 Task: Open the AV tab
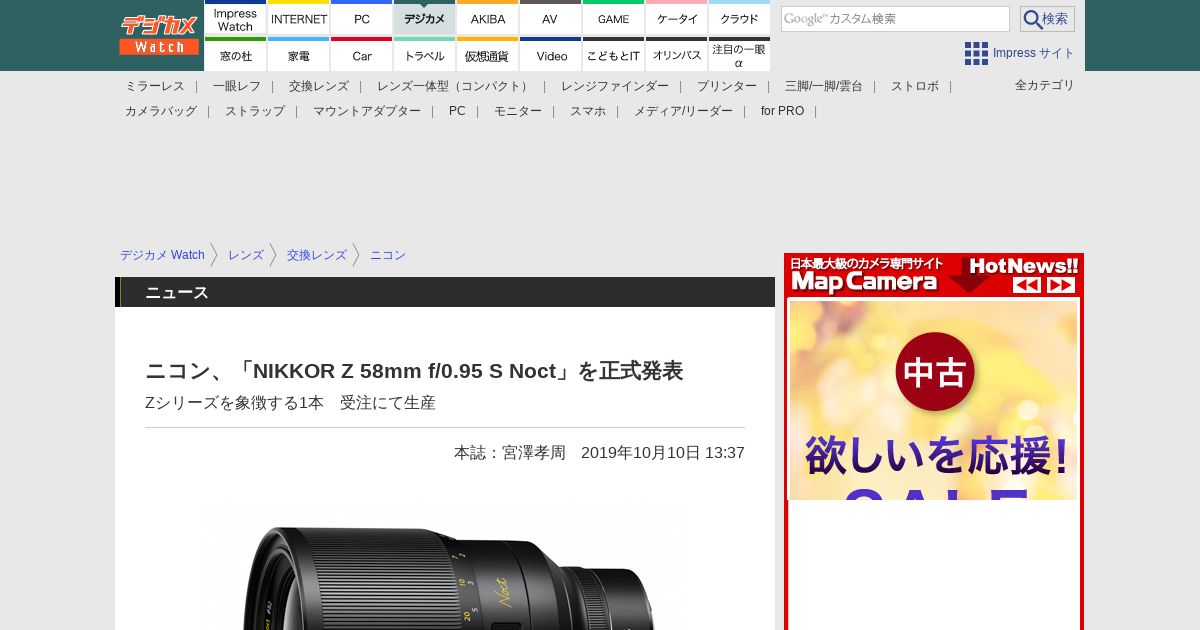(550, 18)
